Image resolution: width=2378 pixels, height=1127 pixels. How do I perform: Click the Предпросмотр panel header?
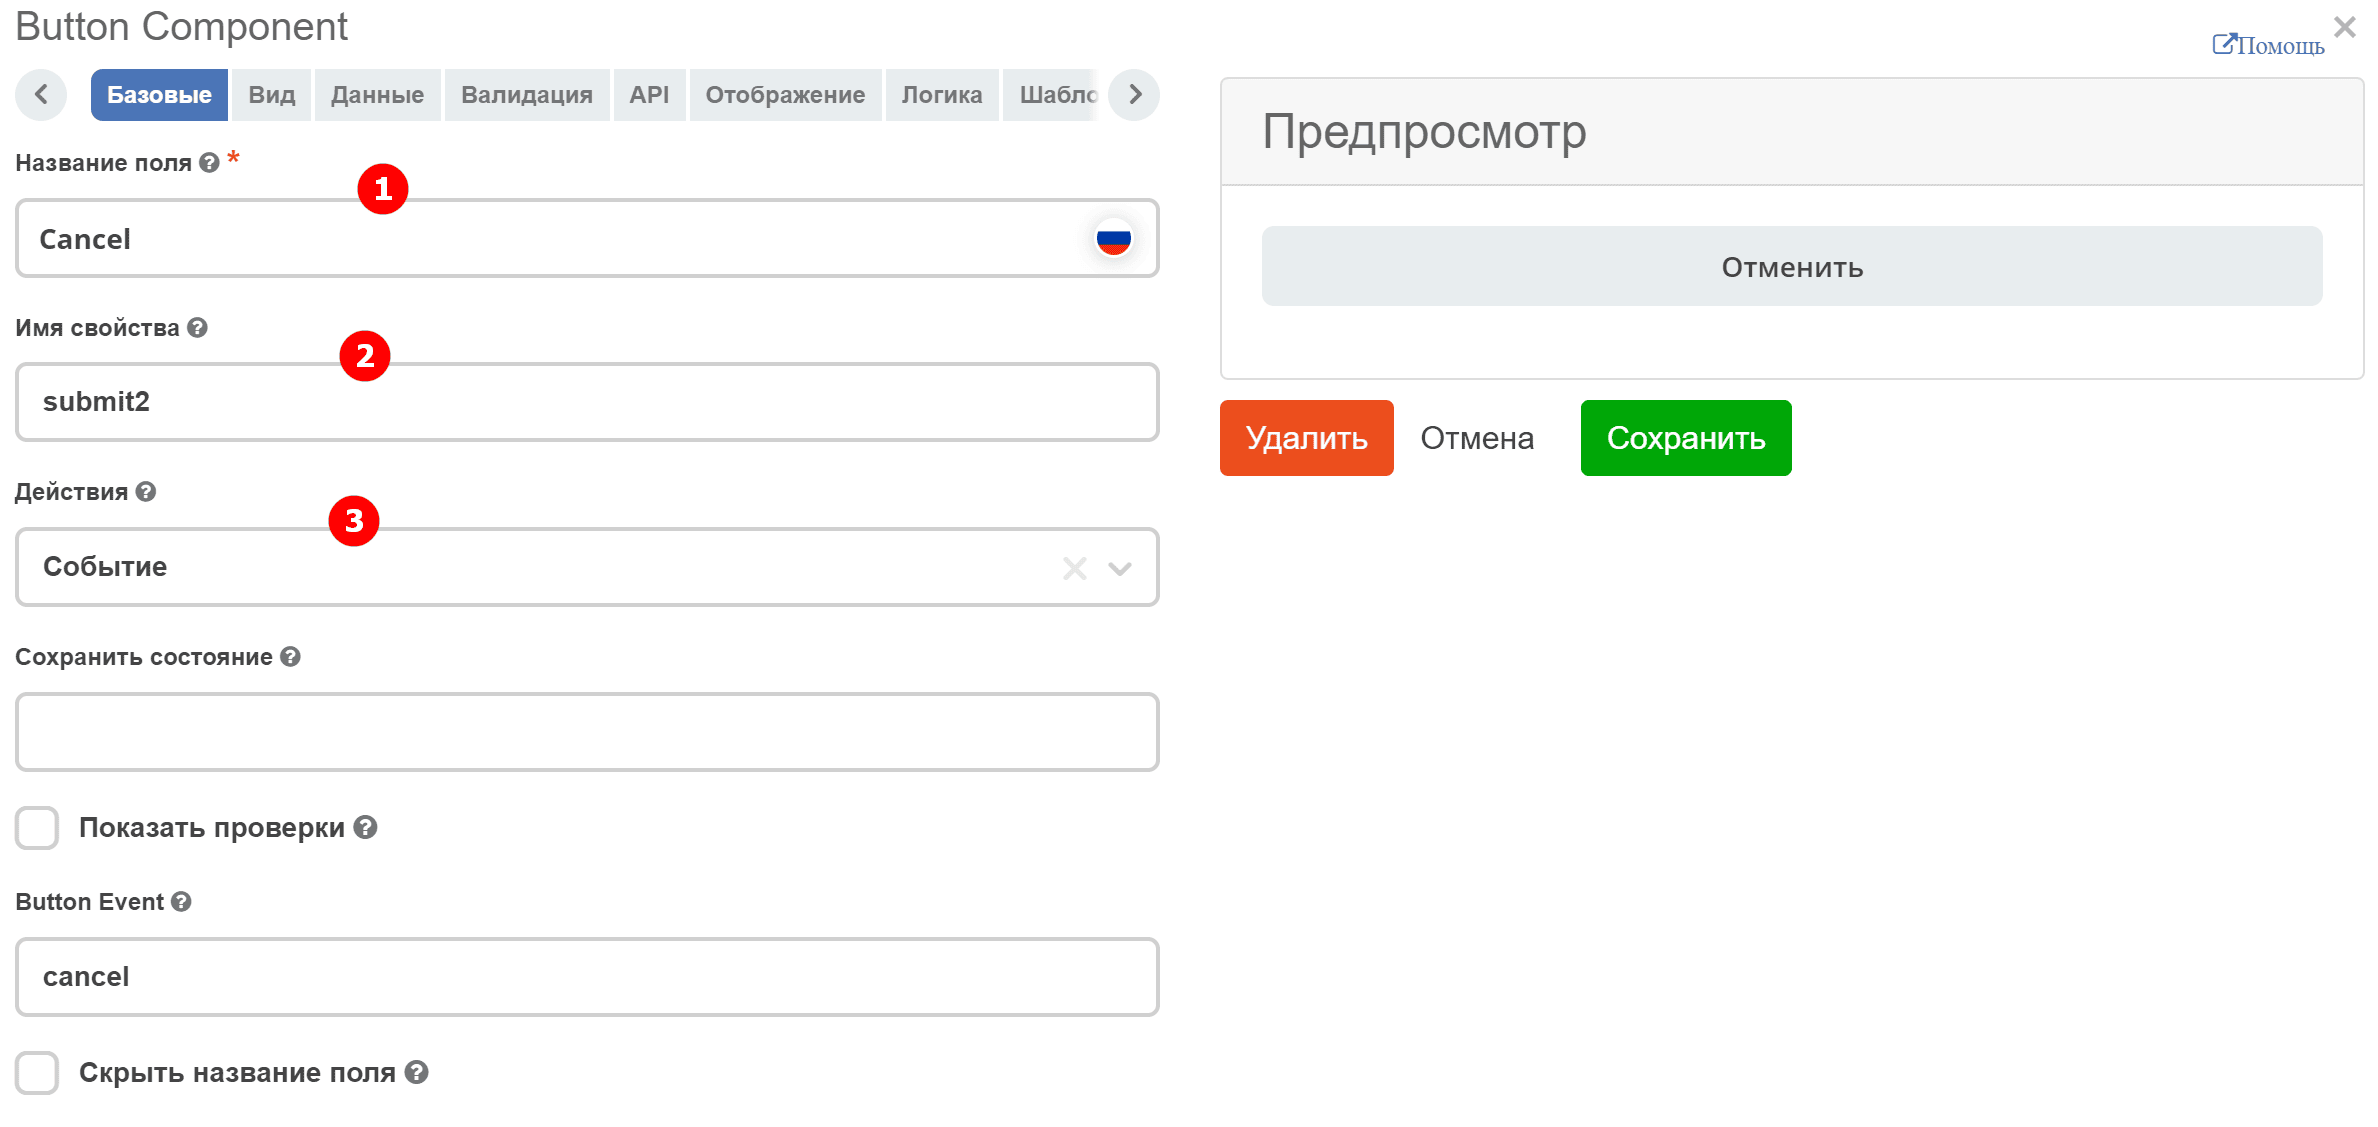(1791, 132)
